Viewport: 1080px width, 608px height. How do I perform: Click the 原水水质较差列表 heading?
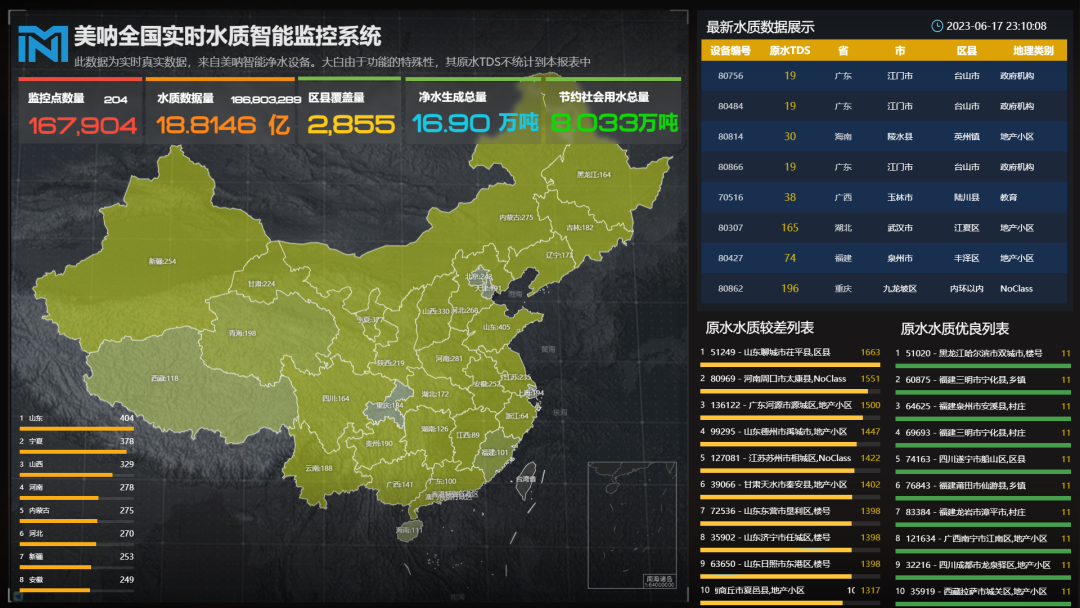point(759,328)
